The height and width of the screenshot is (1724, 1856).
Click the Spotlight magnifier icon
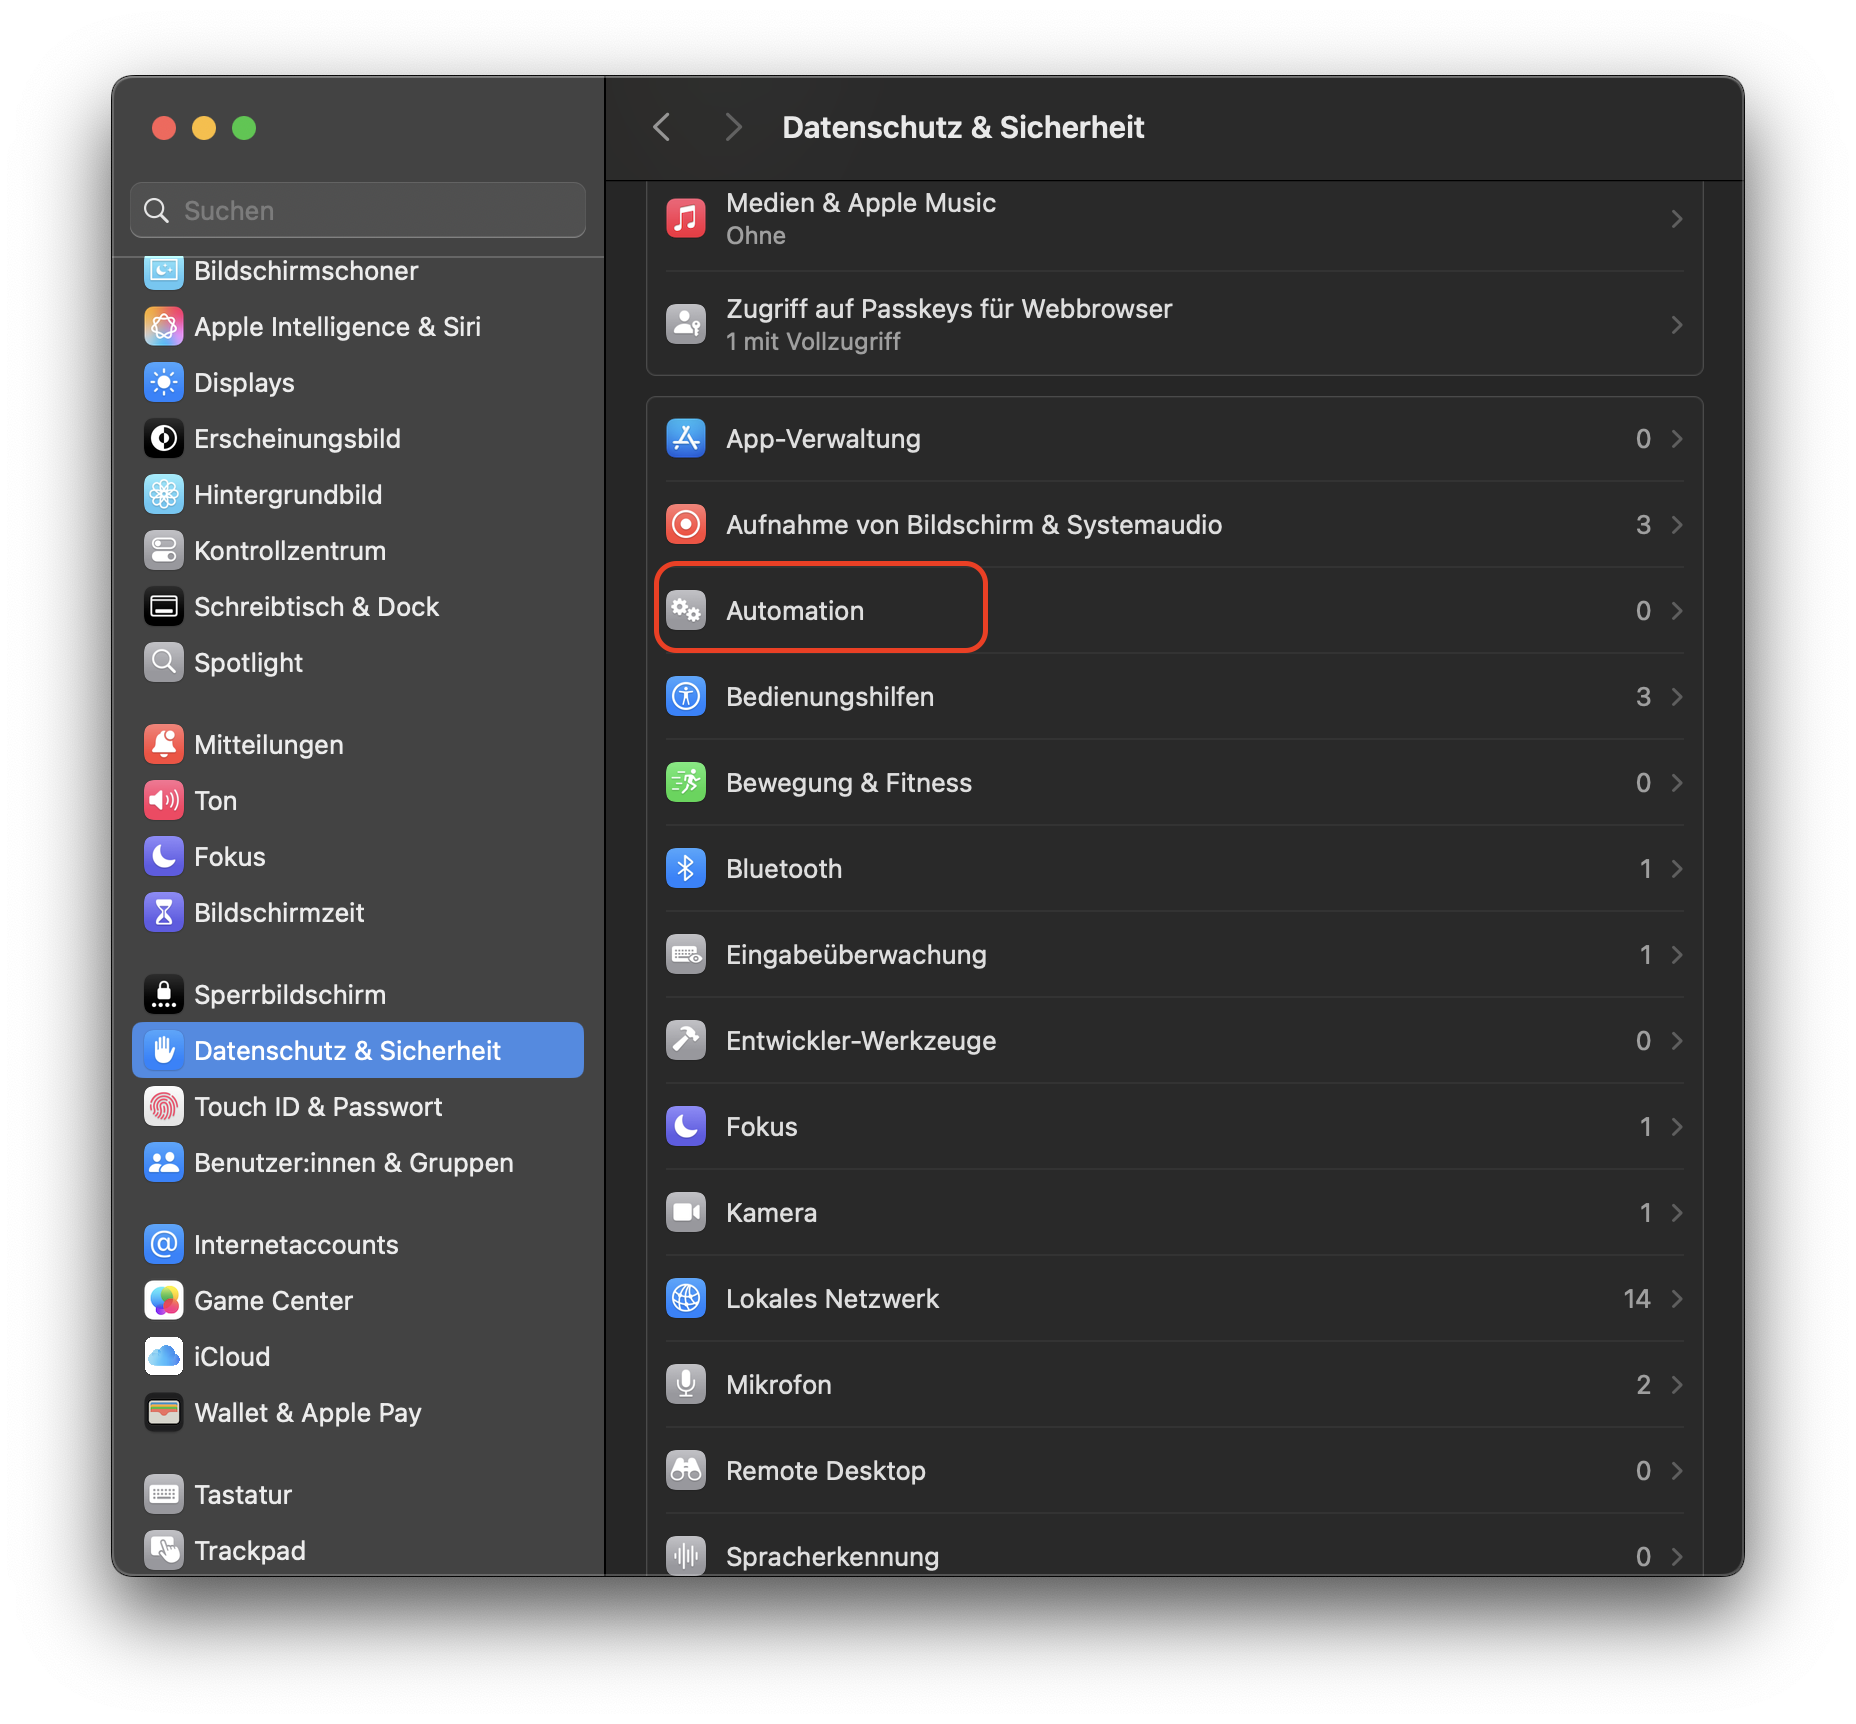pos(164,662)
